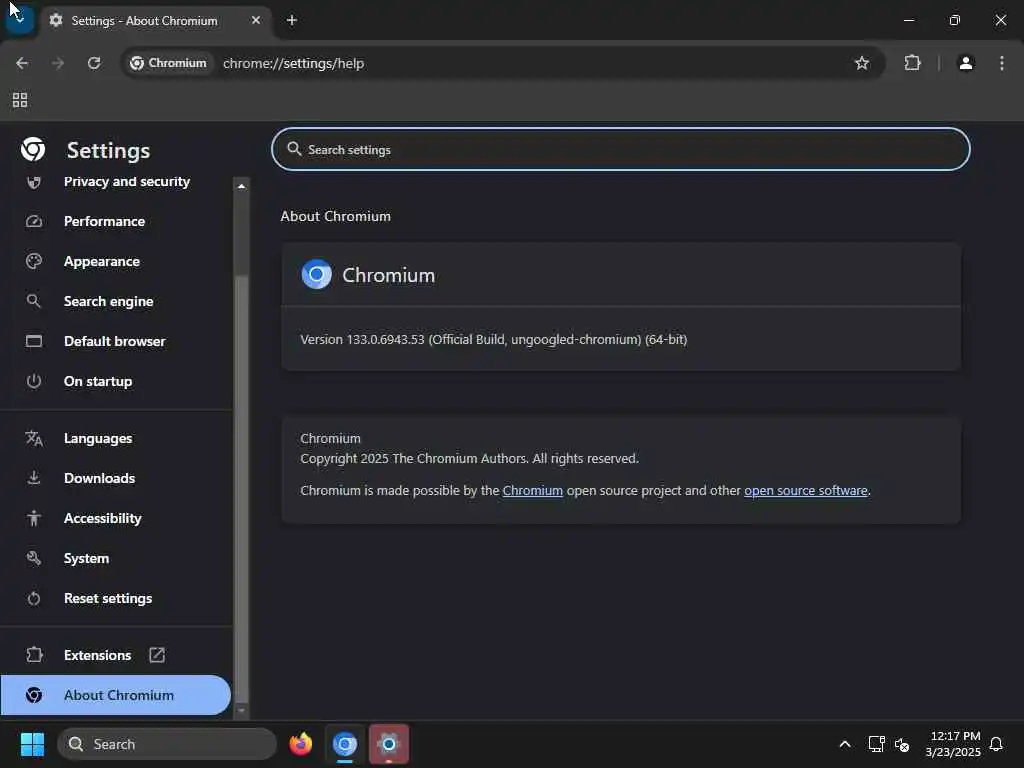
Task: Open the three-dot Chromium menu
Action: 1002,63
